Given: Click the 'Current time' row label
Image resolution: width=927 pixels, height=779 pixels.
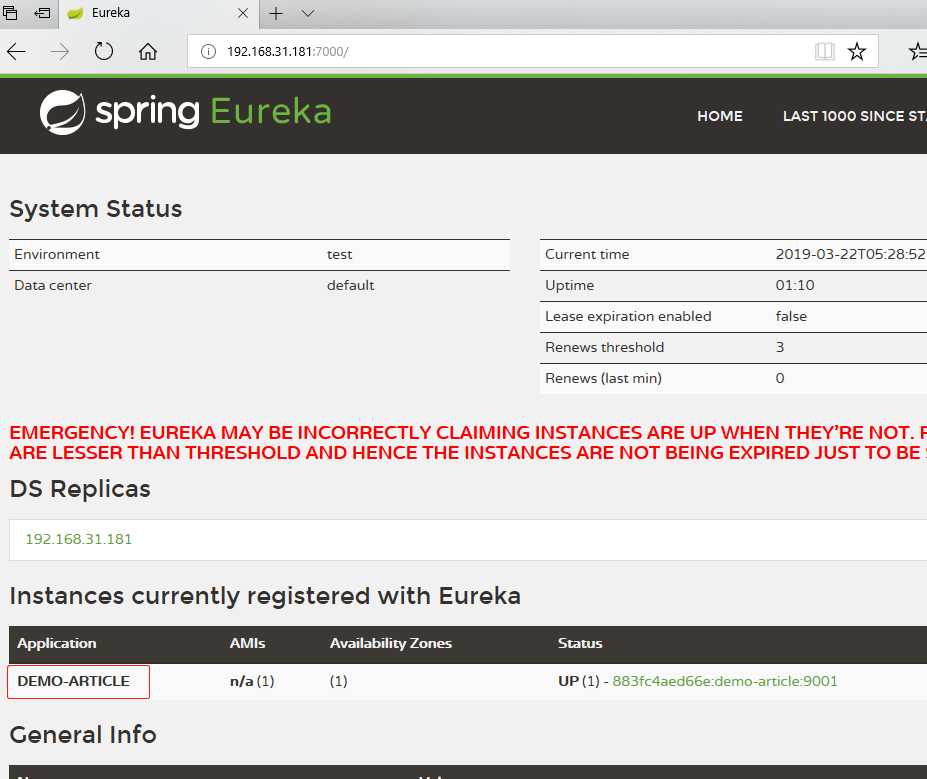Looking at the screenshot, I should [587, 255].
